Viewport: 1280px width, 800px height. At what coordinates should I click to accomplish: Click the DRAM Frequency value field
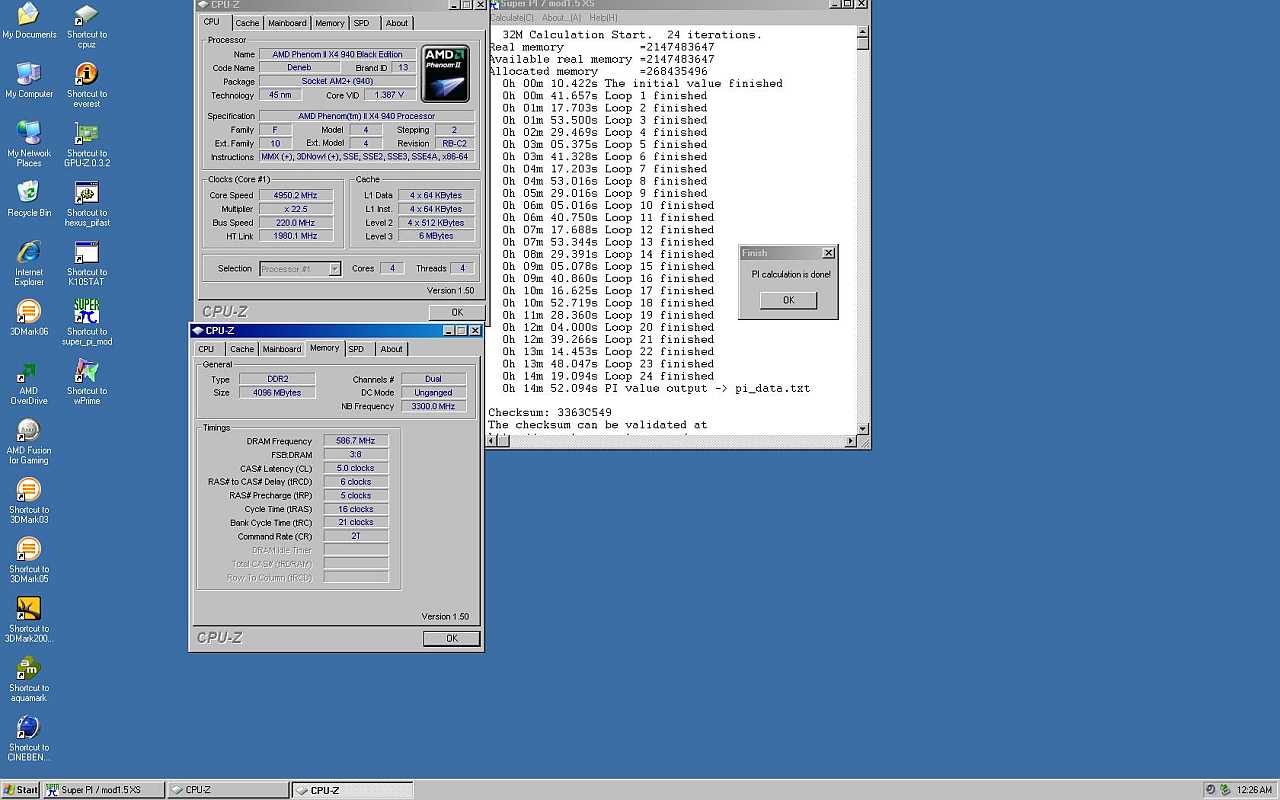pos(355,441)
